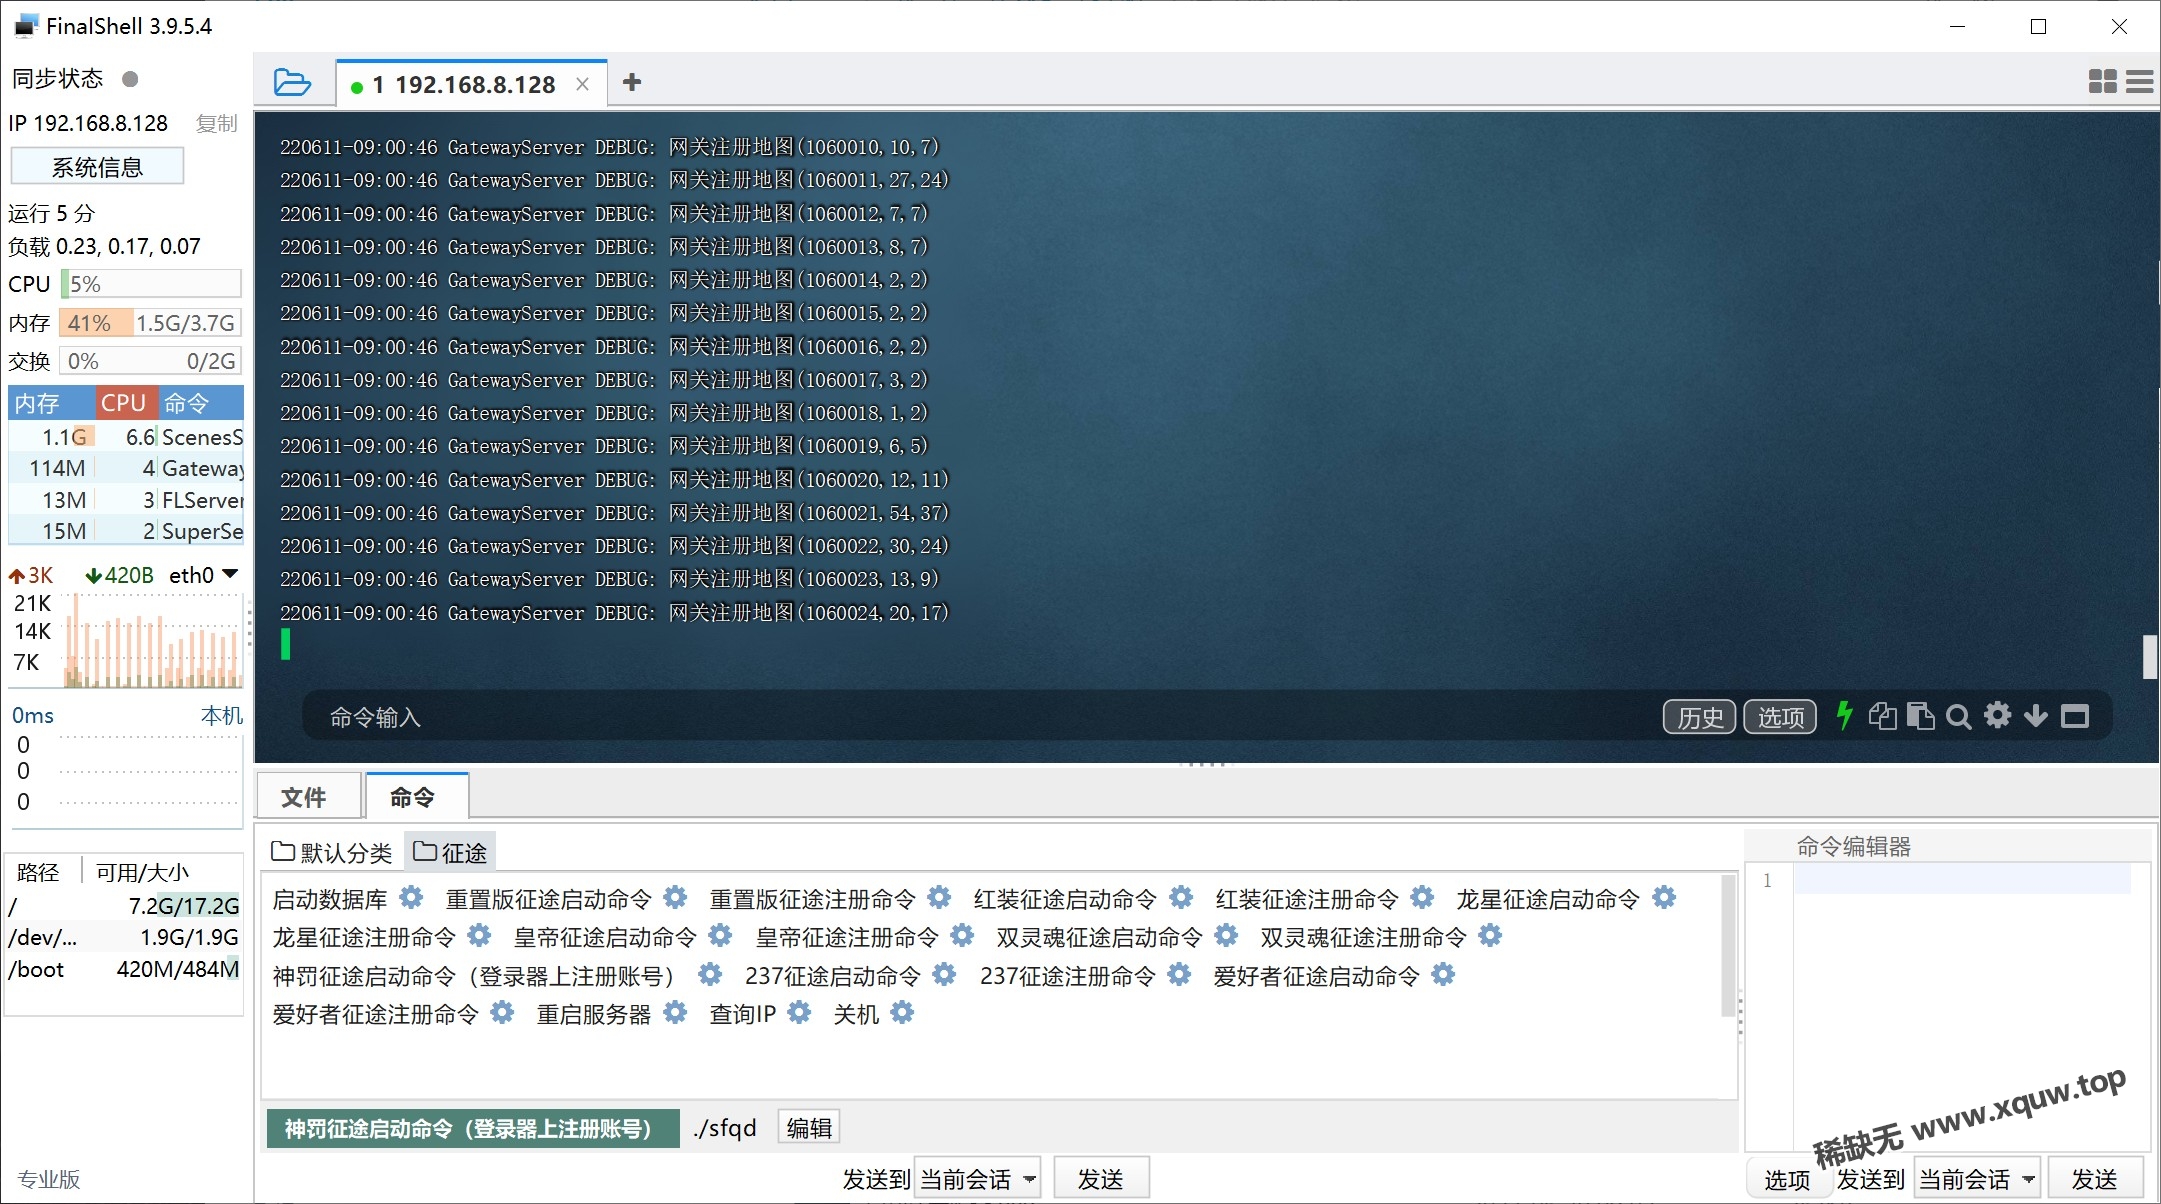Click 关机 command shortcut

tap(857, 1013)
